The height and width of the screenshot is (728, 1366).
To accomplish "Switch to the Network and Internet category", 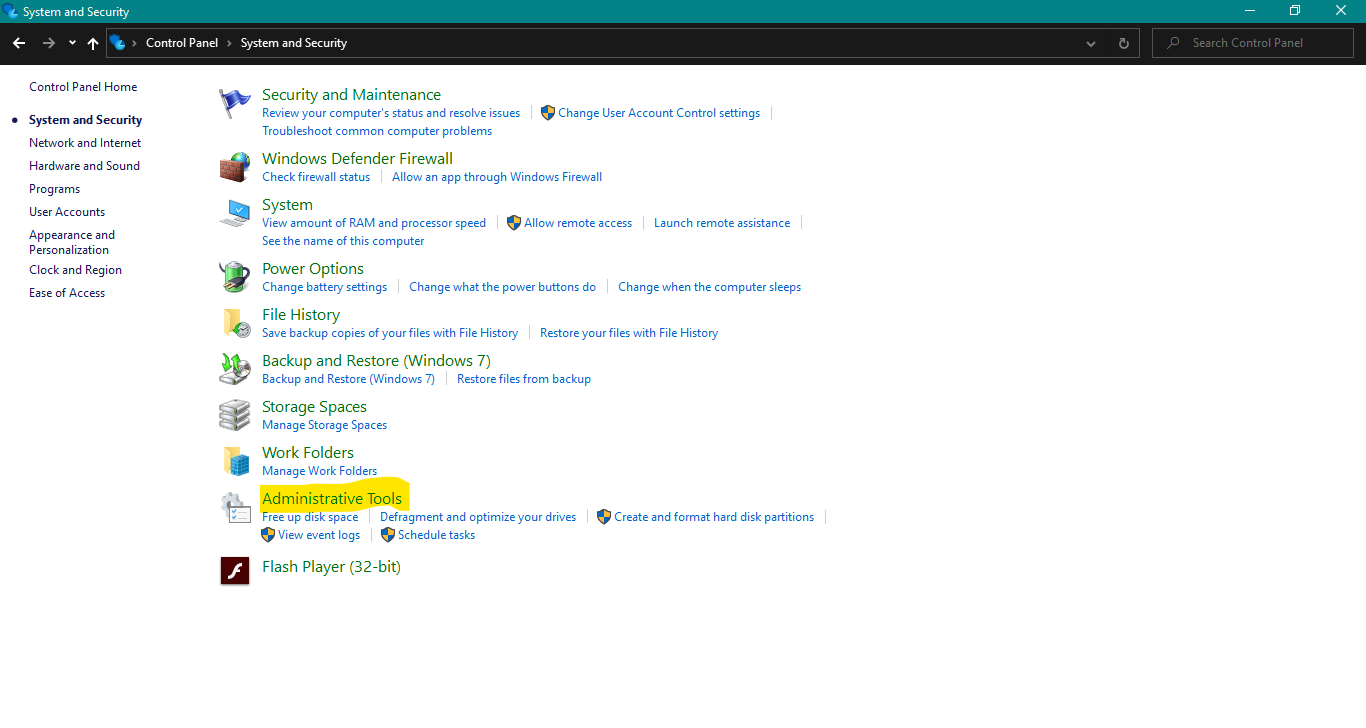I will point(84,142).
